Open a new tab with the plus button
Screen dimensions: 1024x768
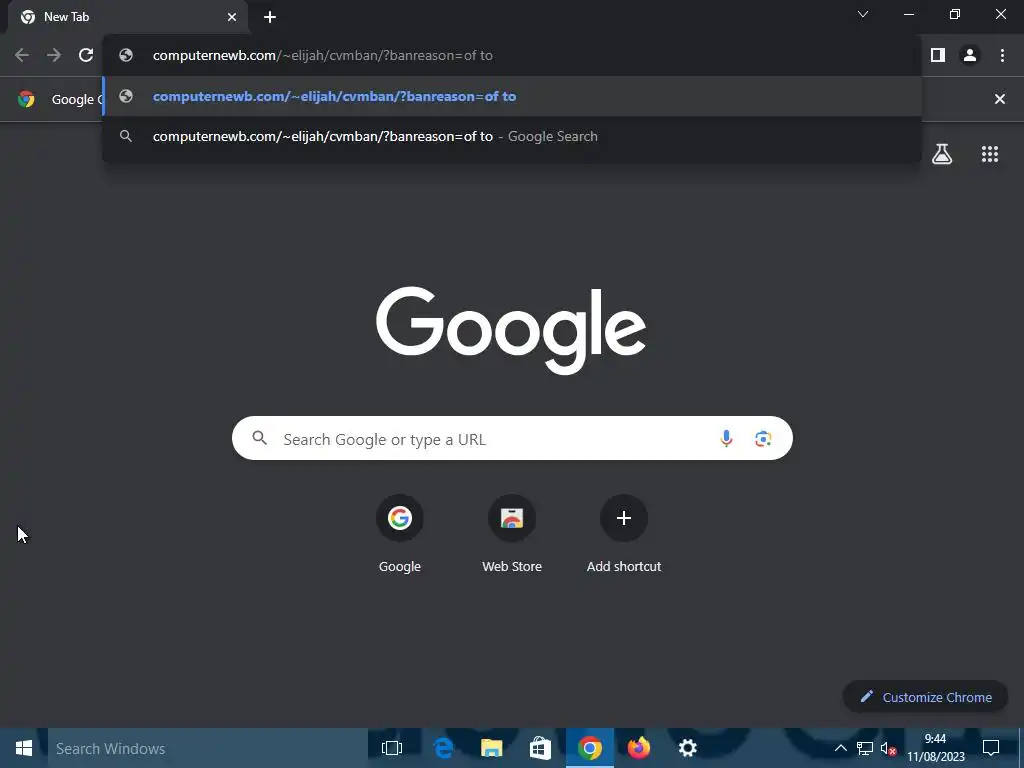tap(270, 18)
